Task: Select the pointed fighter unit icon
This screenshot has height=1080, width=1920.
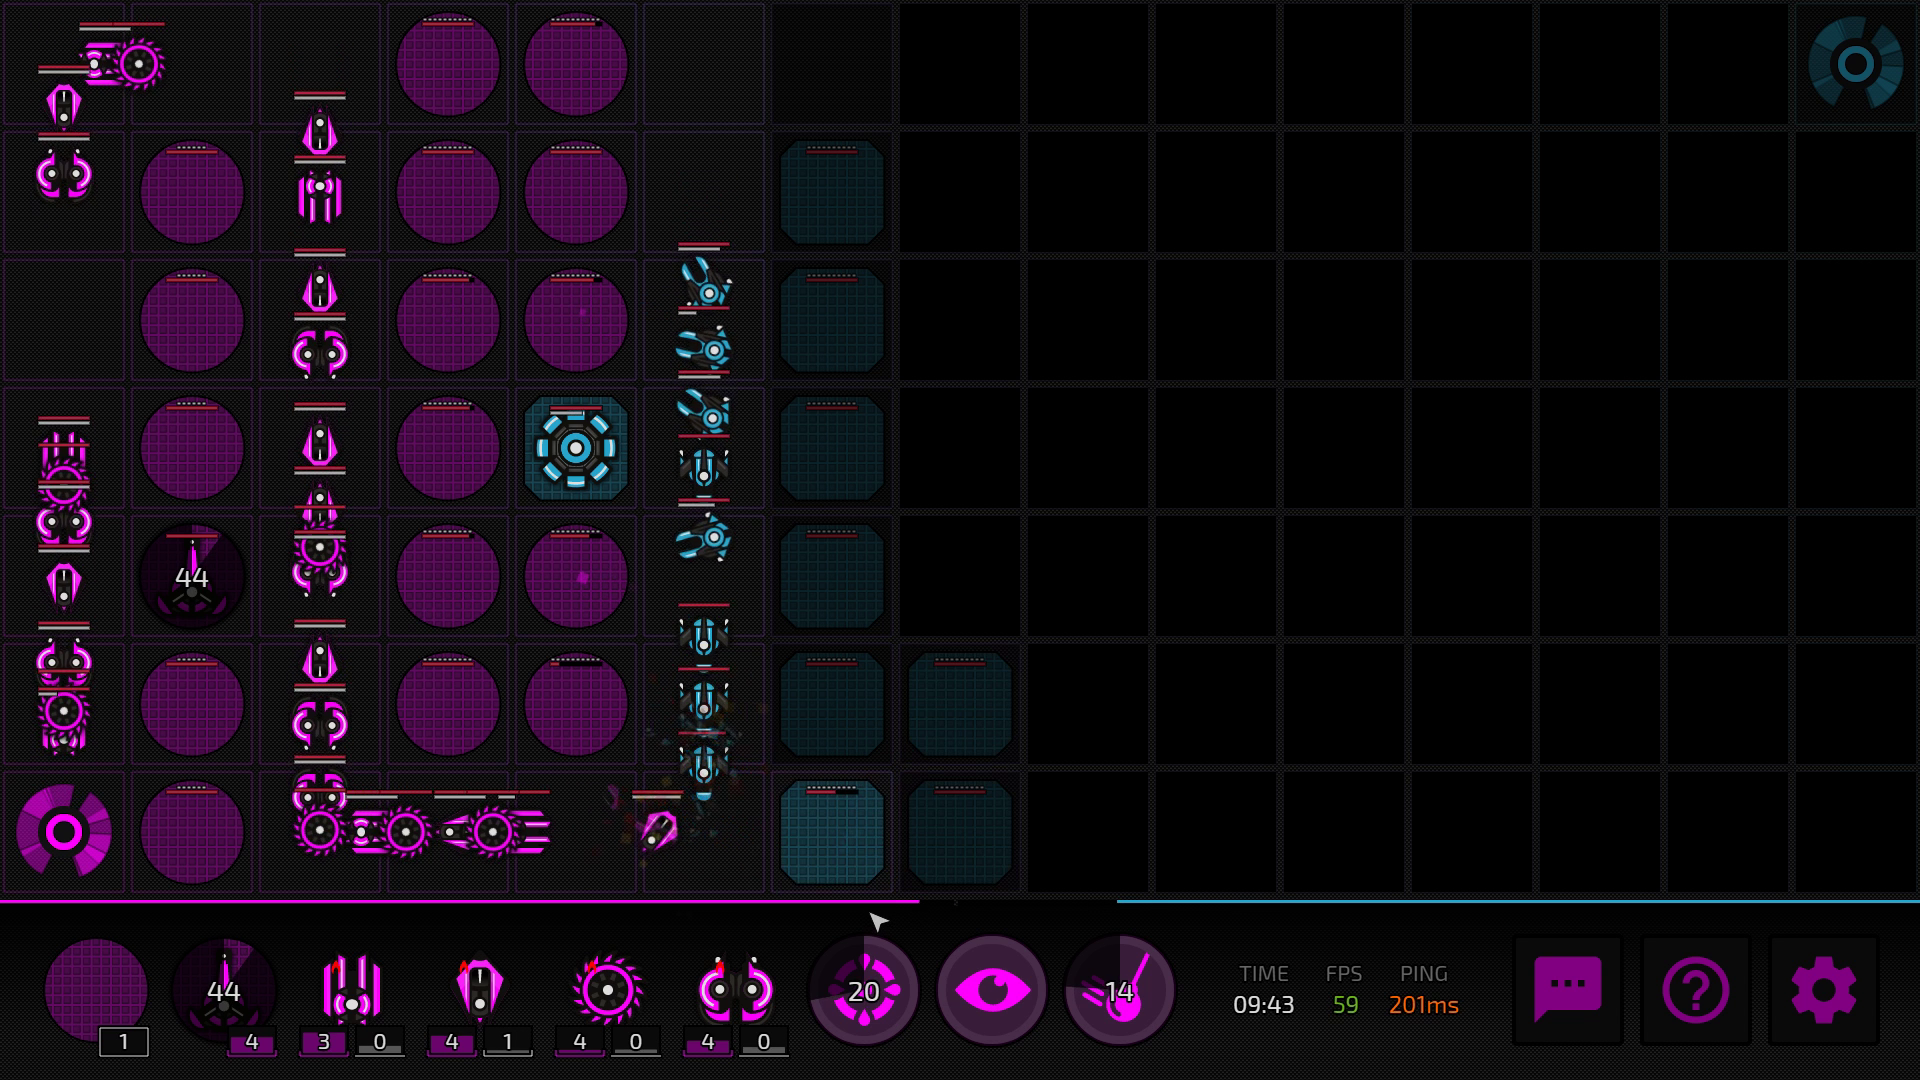Action: tap(479, 990)
